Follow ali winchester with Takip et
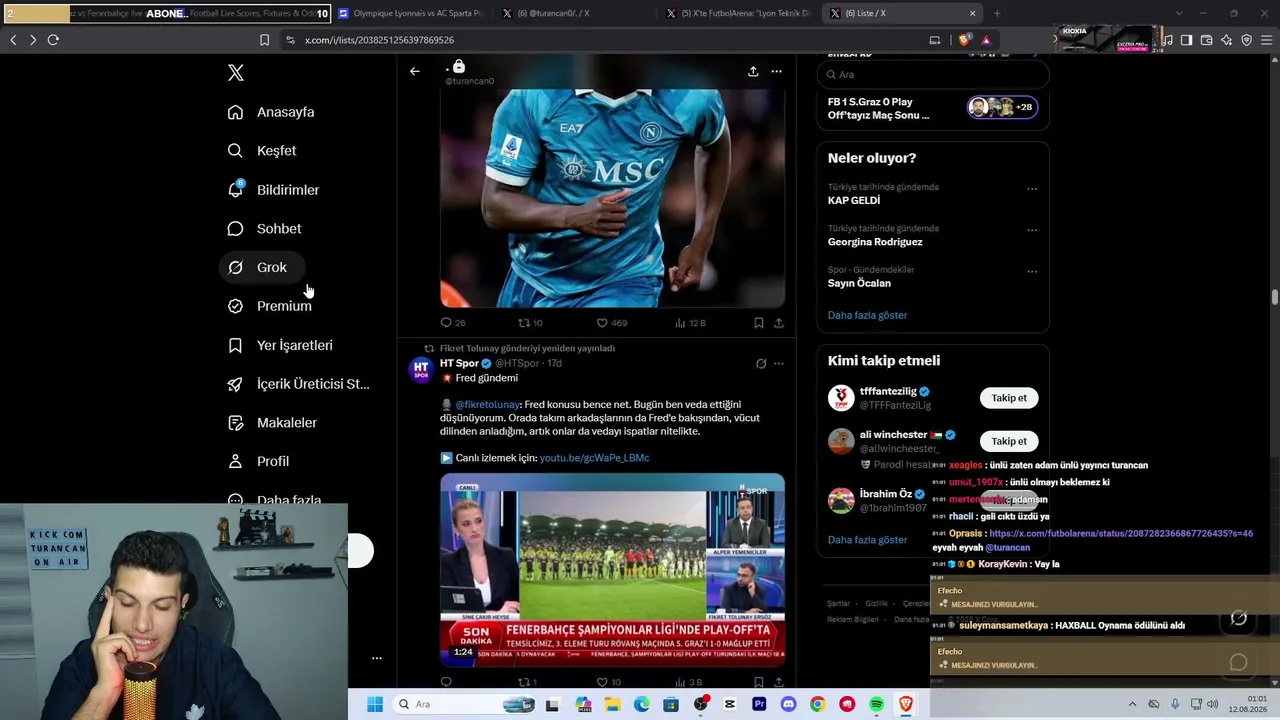This screenshot has height=720, width=1280. pos(1009,441)
